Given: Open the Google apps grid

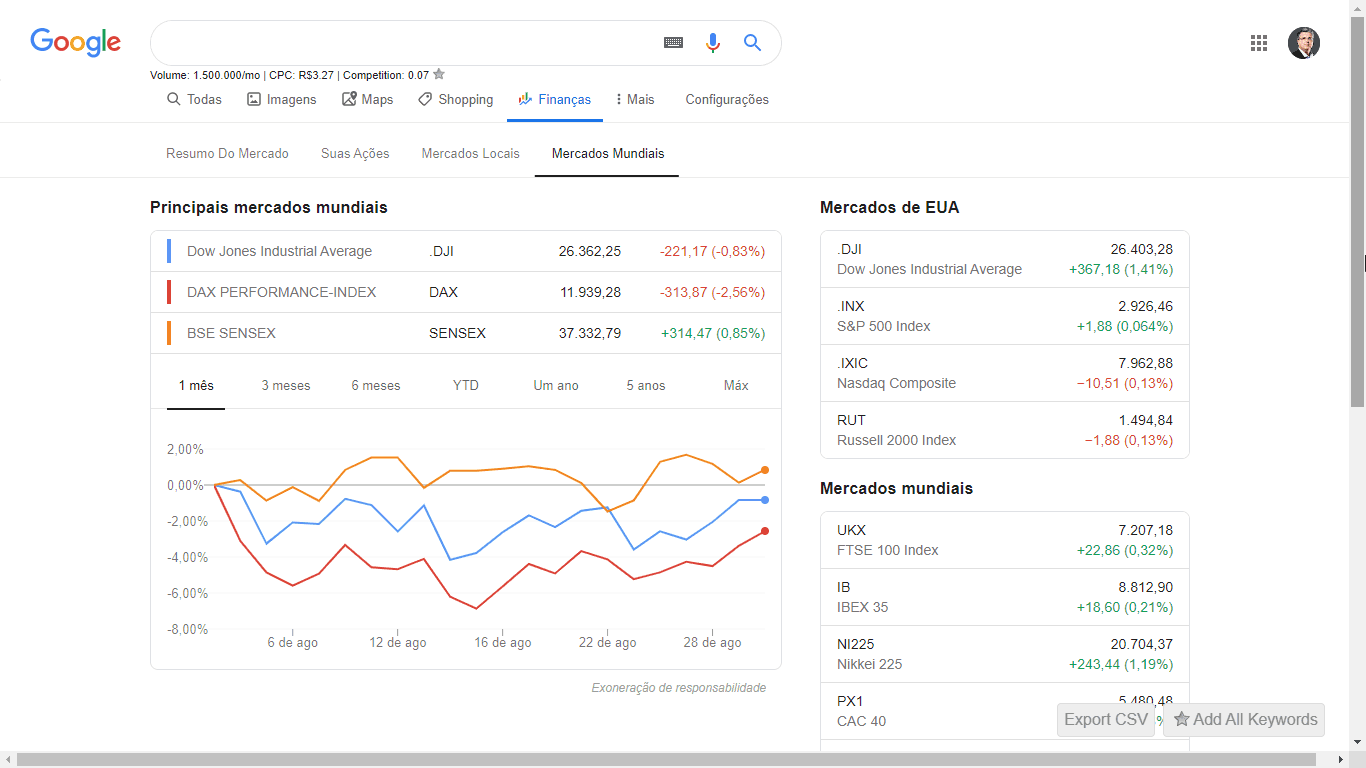Looking at the screenshot, I should 1259,43.
